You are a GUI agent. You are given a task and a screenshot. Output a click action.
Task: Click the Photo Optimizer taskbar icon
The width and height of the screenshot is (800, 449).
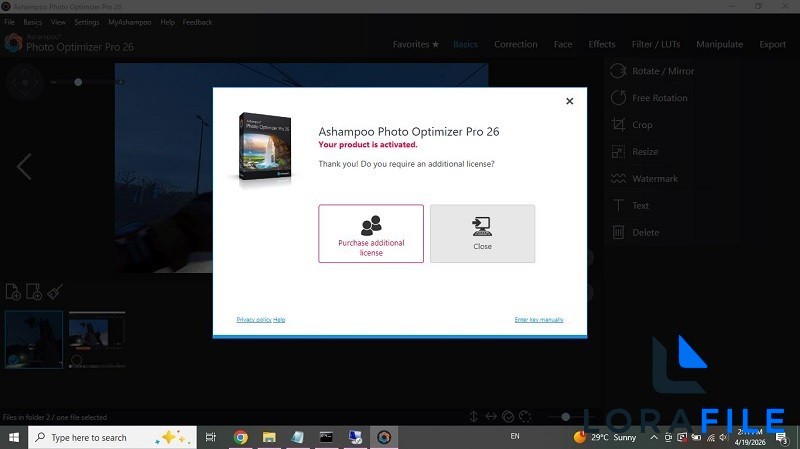(384, 437)
